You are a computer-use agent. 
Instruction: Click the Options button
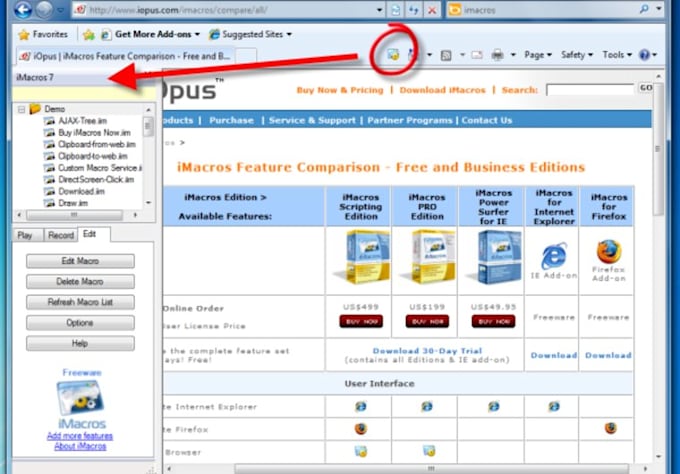(80, 323)
